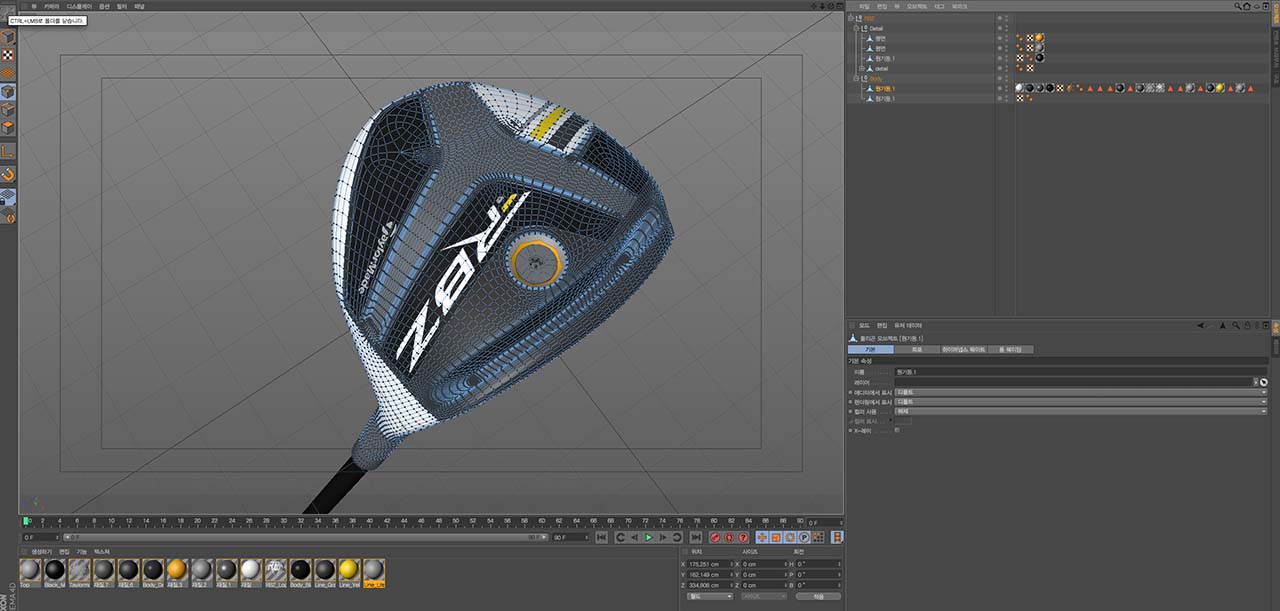The height and width of the screenshot is (611, 1280).
Task: Step to the next frame
Action: (664, 537)
